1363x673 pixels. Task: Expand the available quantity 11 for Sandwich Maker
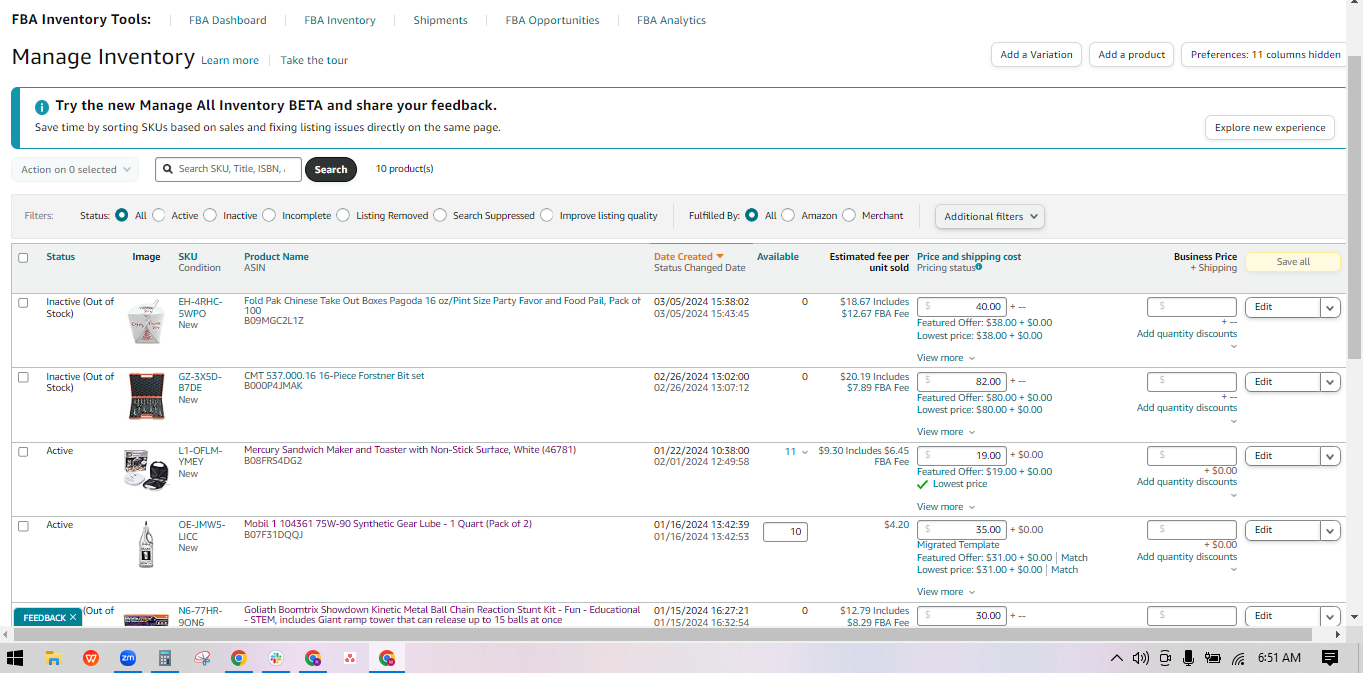click(x=796, y=452)
